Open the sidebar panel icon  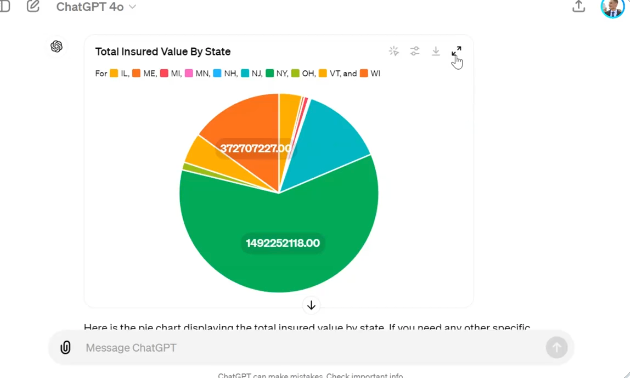pos(5,6)
